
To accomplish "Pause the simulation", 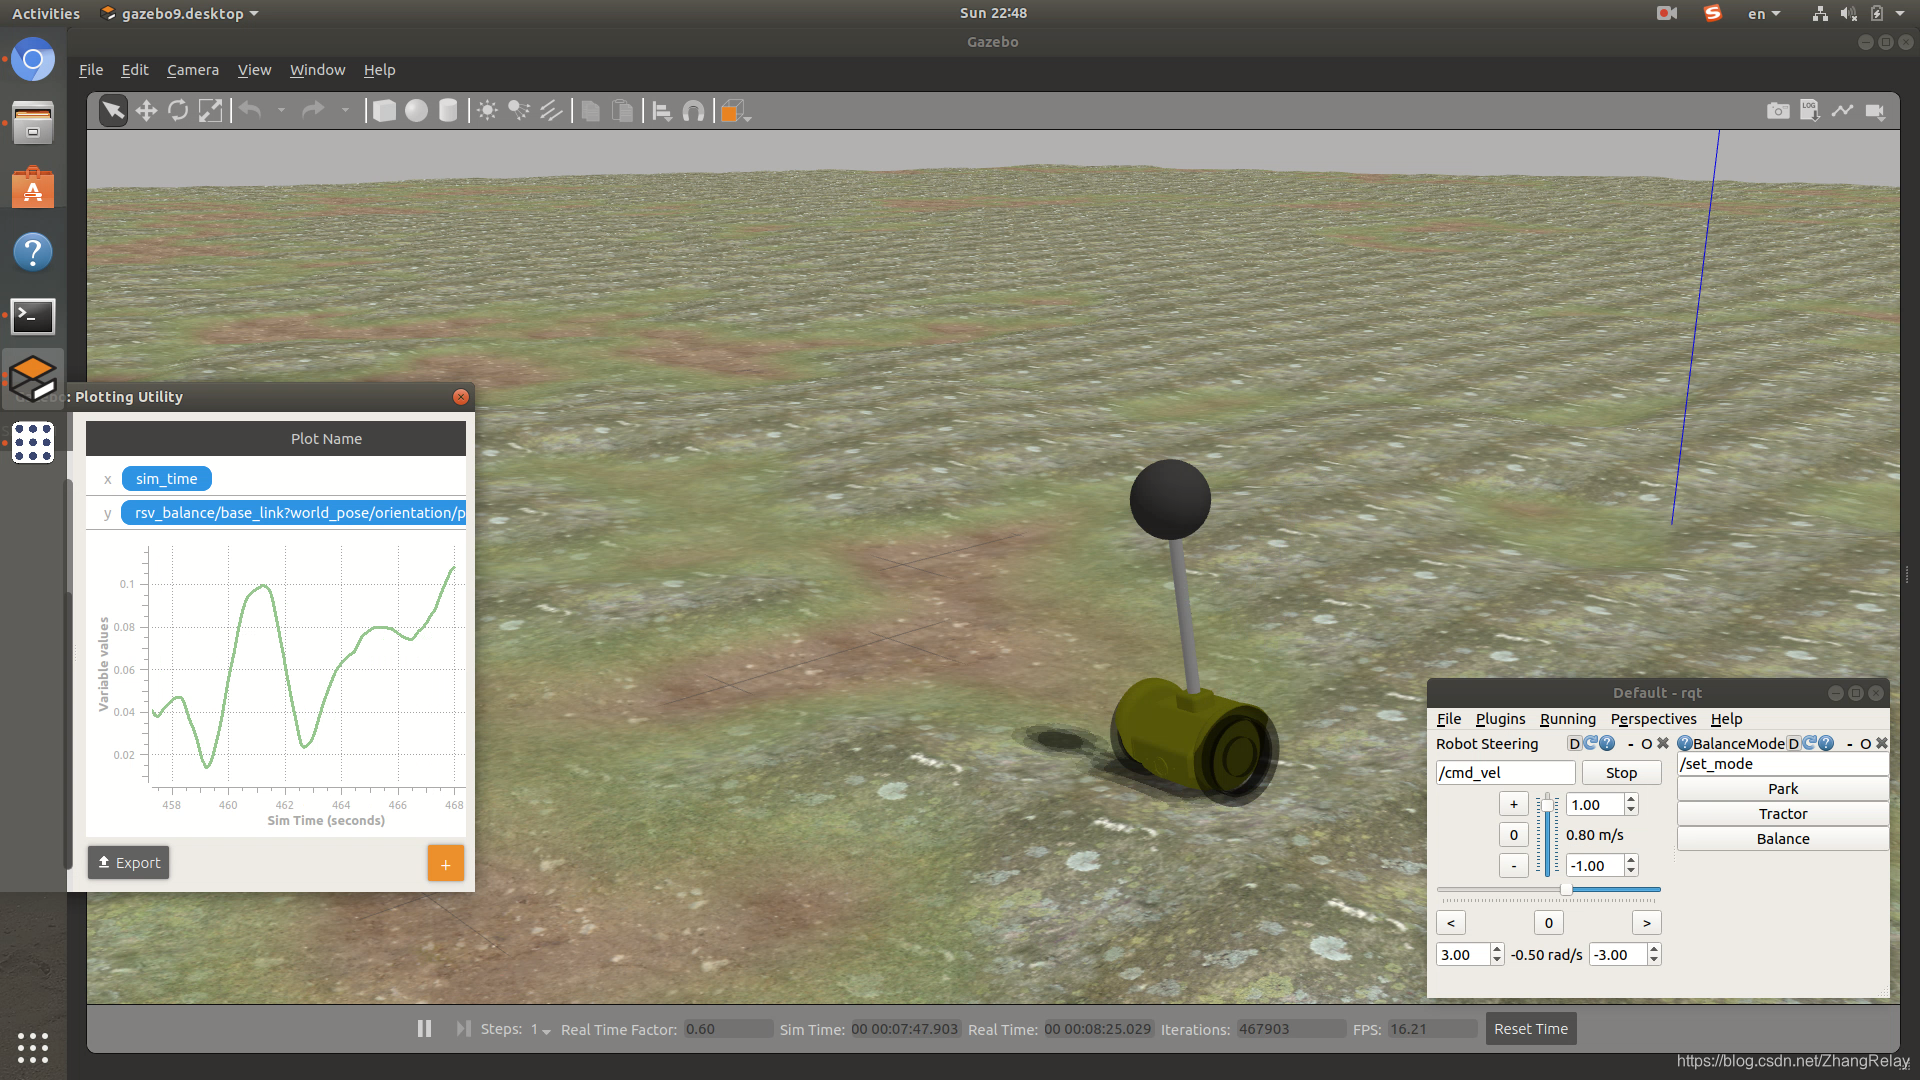I will click(424, 1029).
